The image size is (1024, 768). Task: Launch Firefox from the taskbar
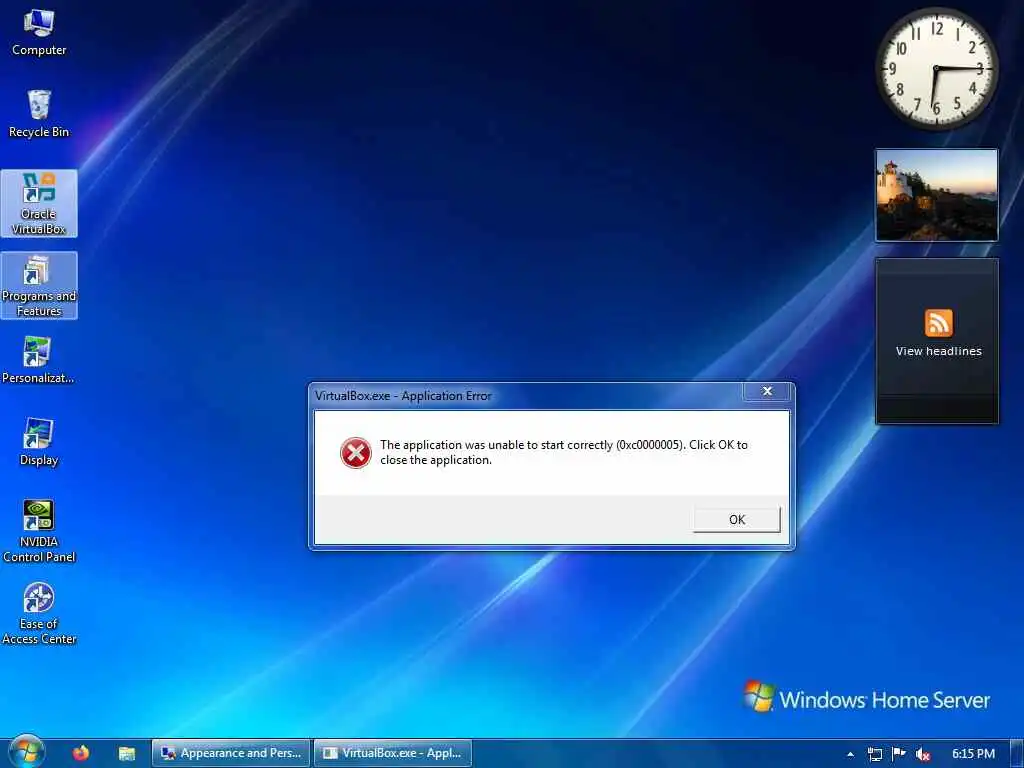pyautogui.click(x=81, y=754)
